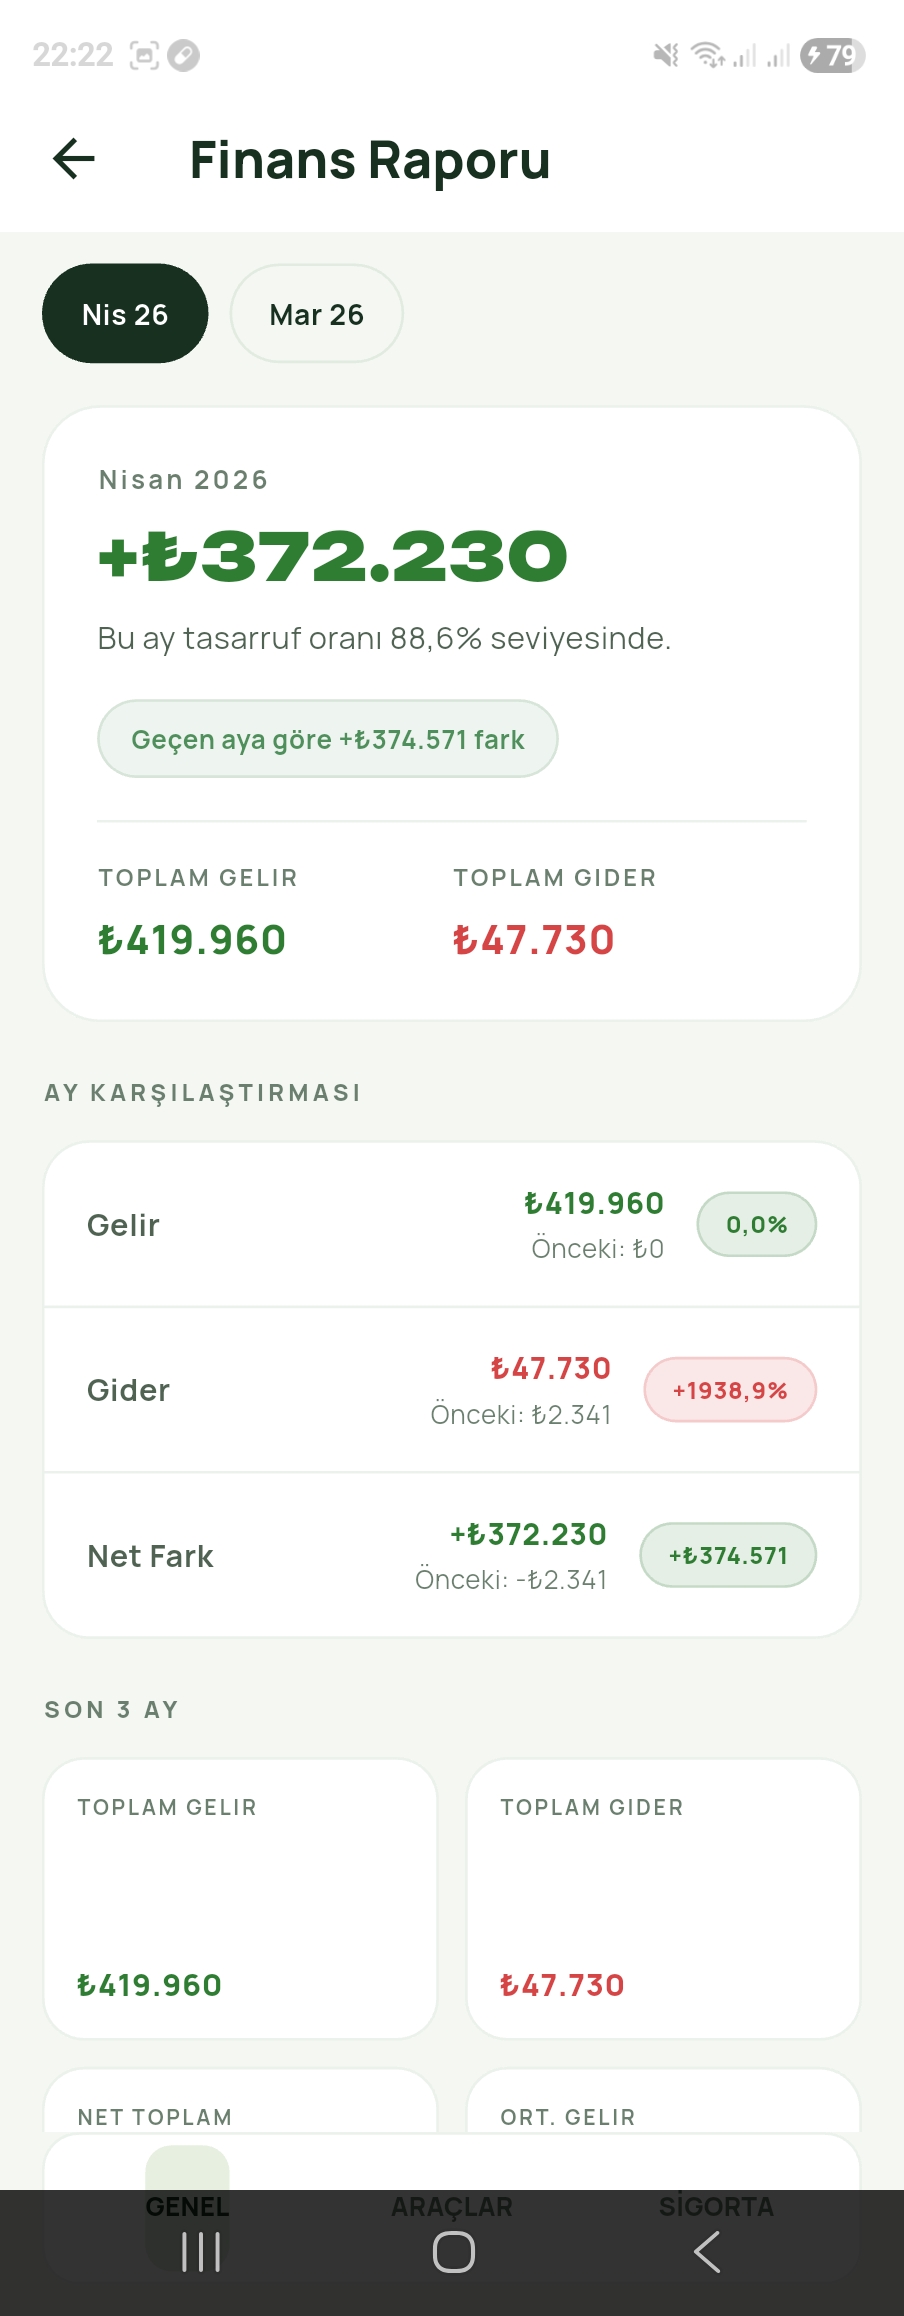Viewport: 904px width, 2316px height.
Task: Tap the +₺374.571 net difference badge
Action: tap(728, 1555)
